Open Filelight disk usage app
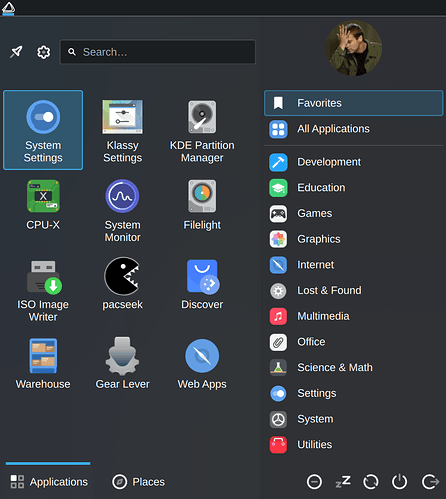446x499 pixels. tap(202, 210)
